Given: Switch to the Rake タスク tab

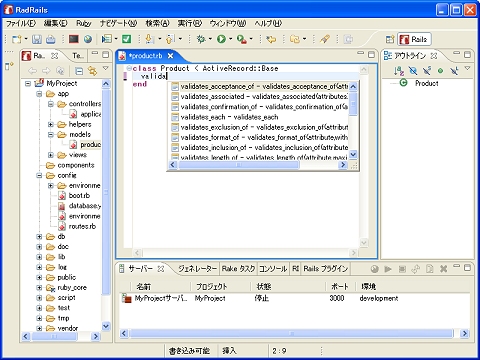Looking at the screenshot, I should coord(238,269).
